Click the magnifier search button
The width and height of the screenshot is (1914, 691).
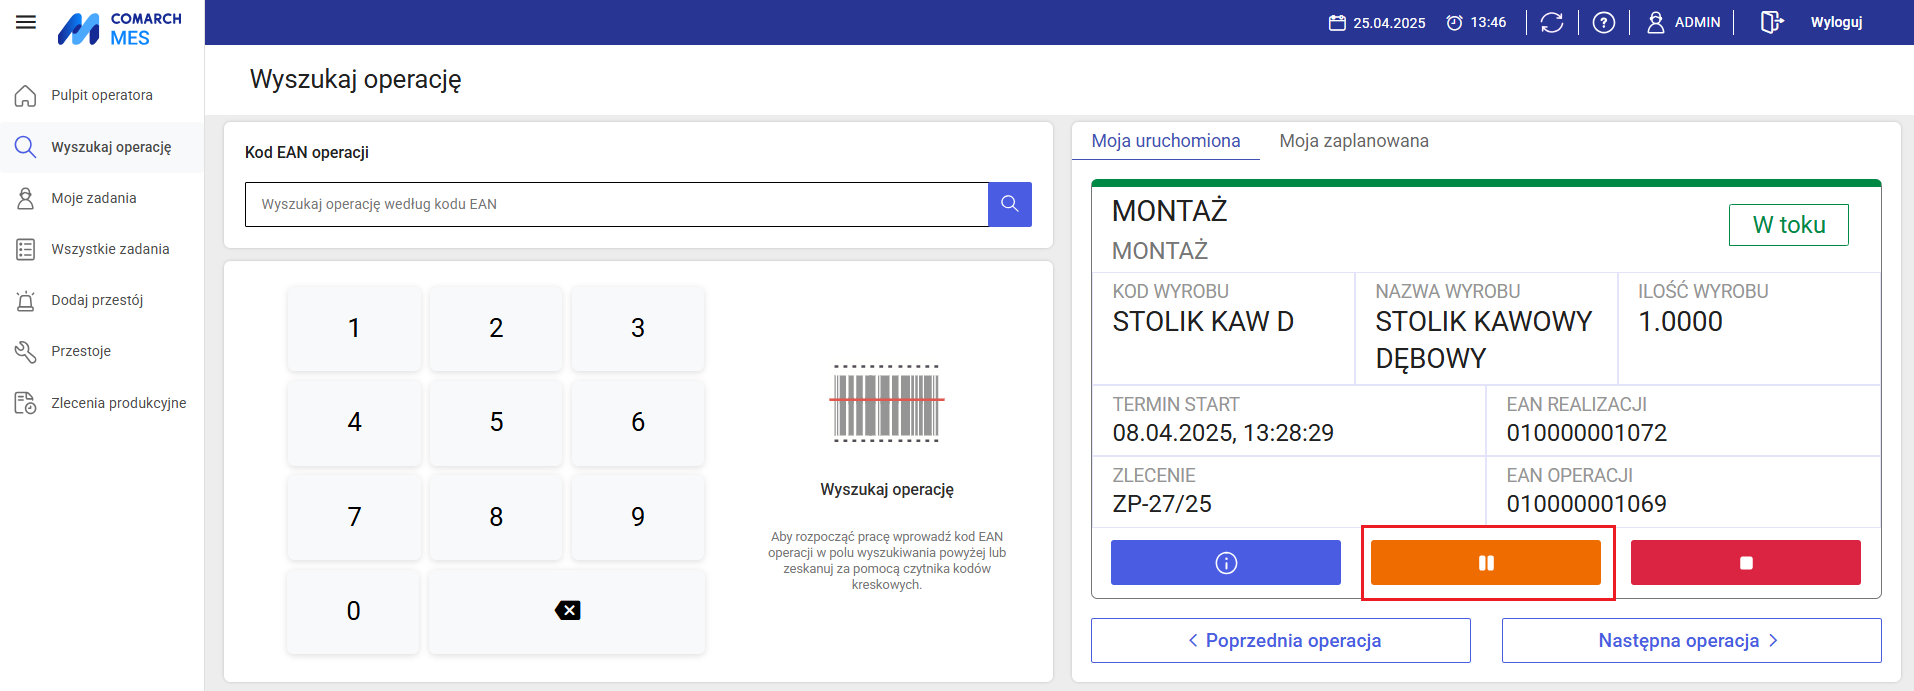click(x=1009, y=204)
